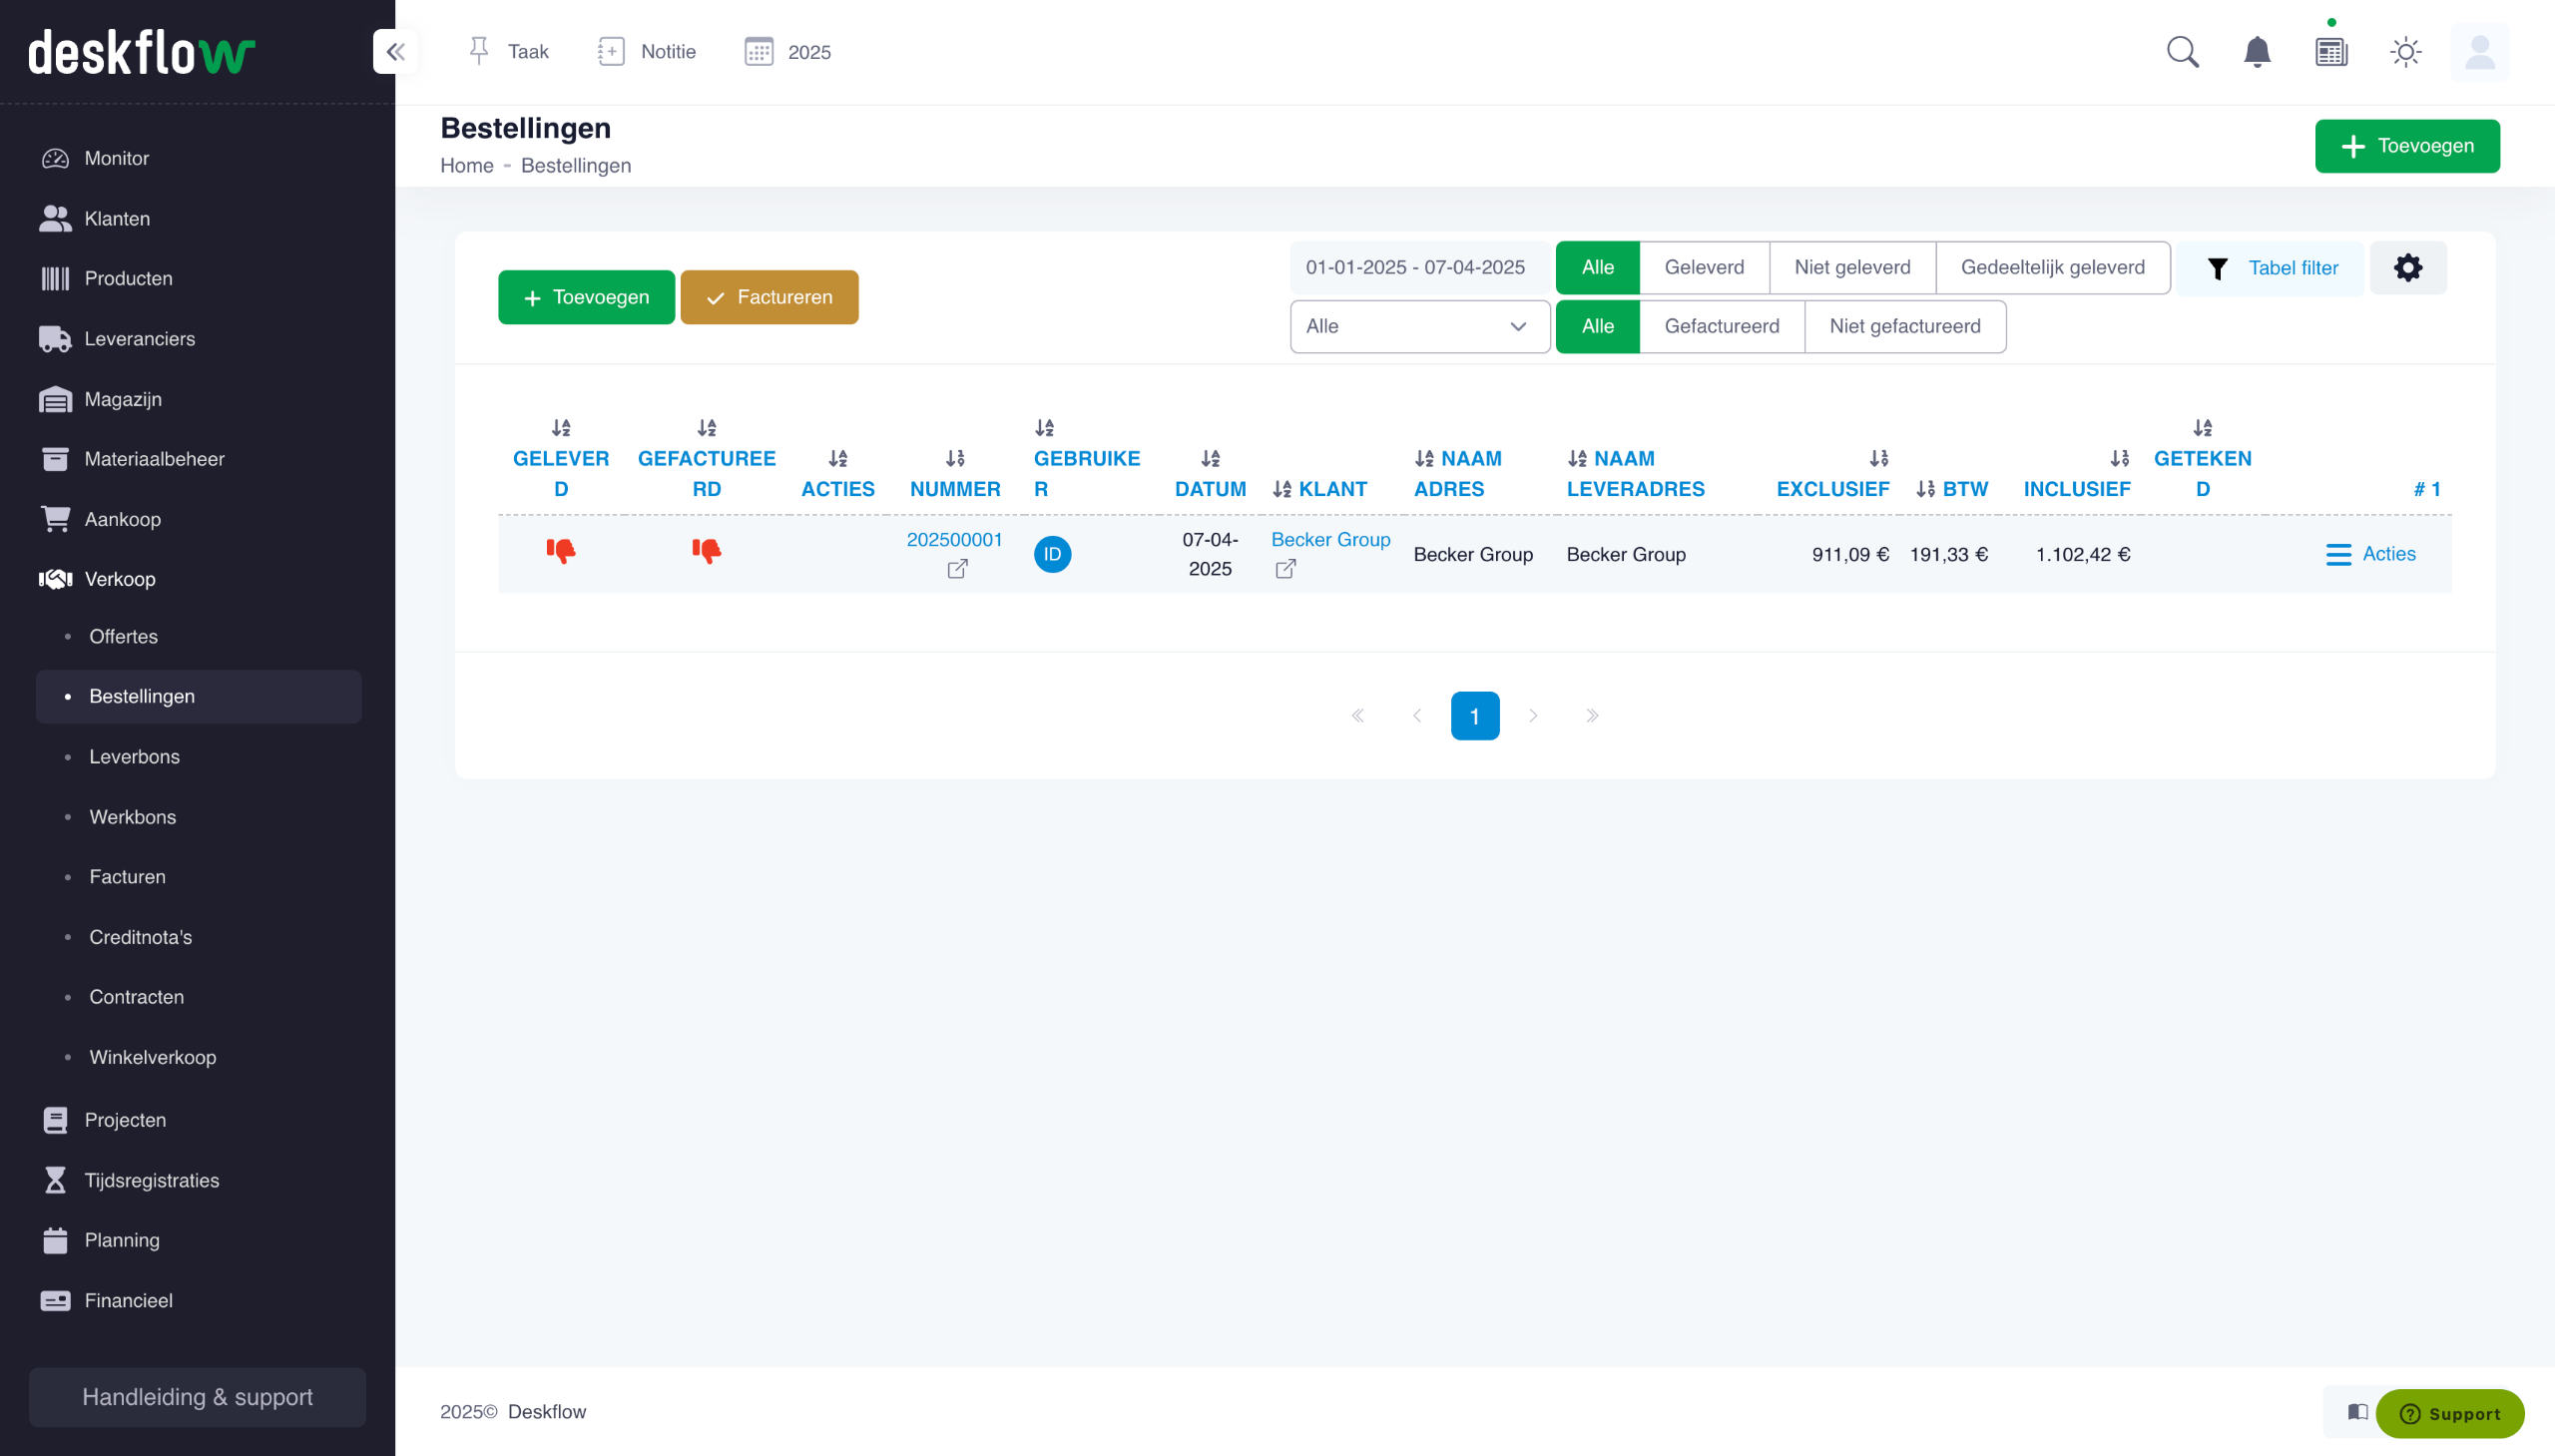
Task: Go to Facturen in the sidebar
Action: pos(127,877)
